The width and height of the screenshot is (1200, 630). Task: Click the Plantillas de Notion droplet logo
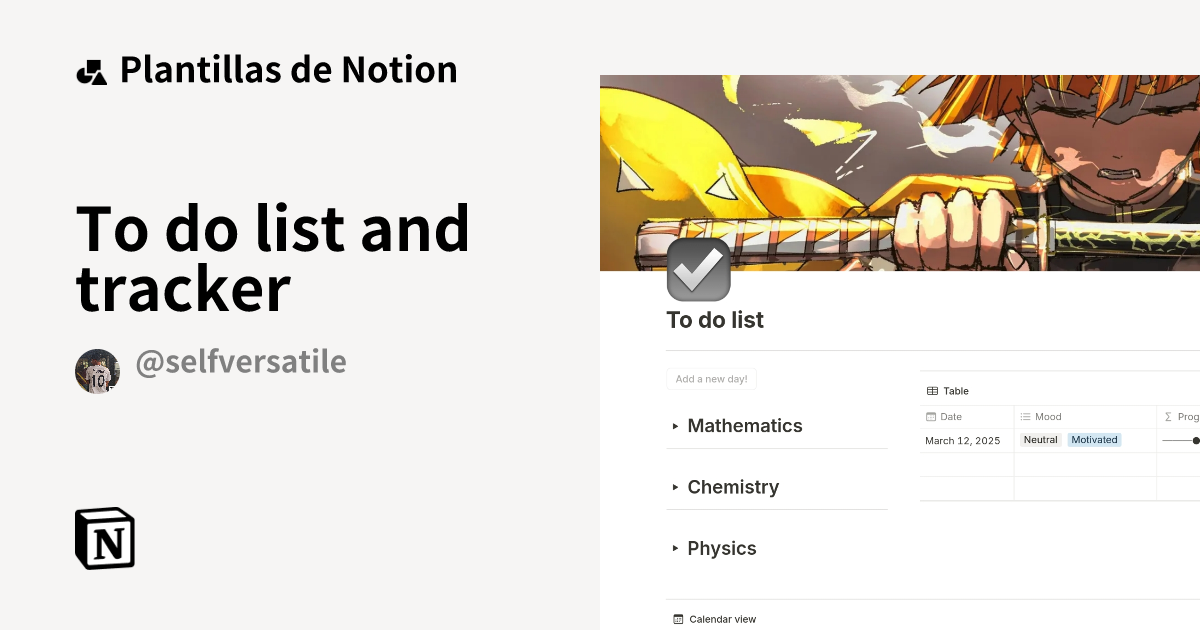pyautogui.click(x=91, y=69)
